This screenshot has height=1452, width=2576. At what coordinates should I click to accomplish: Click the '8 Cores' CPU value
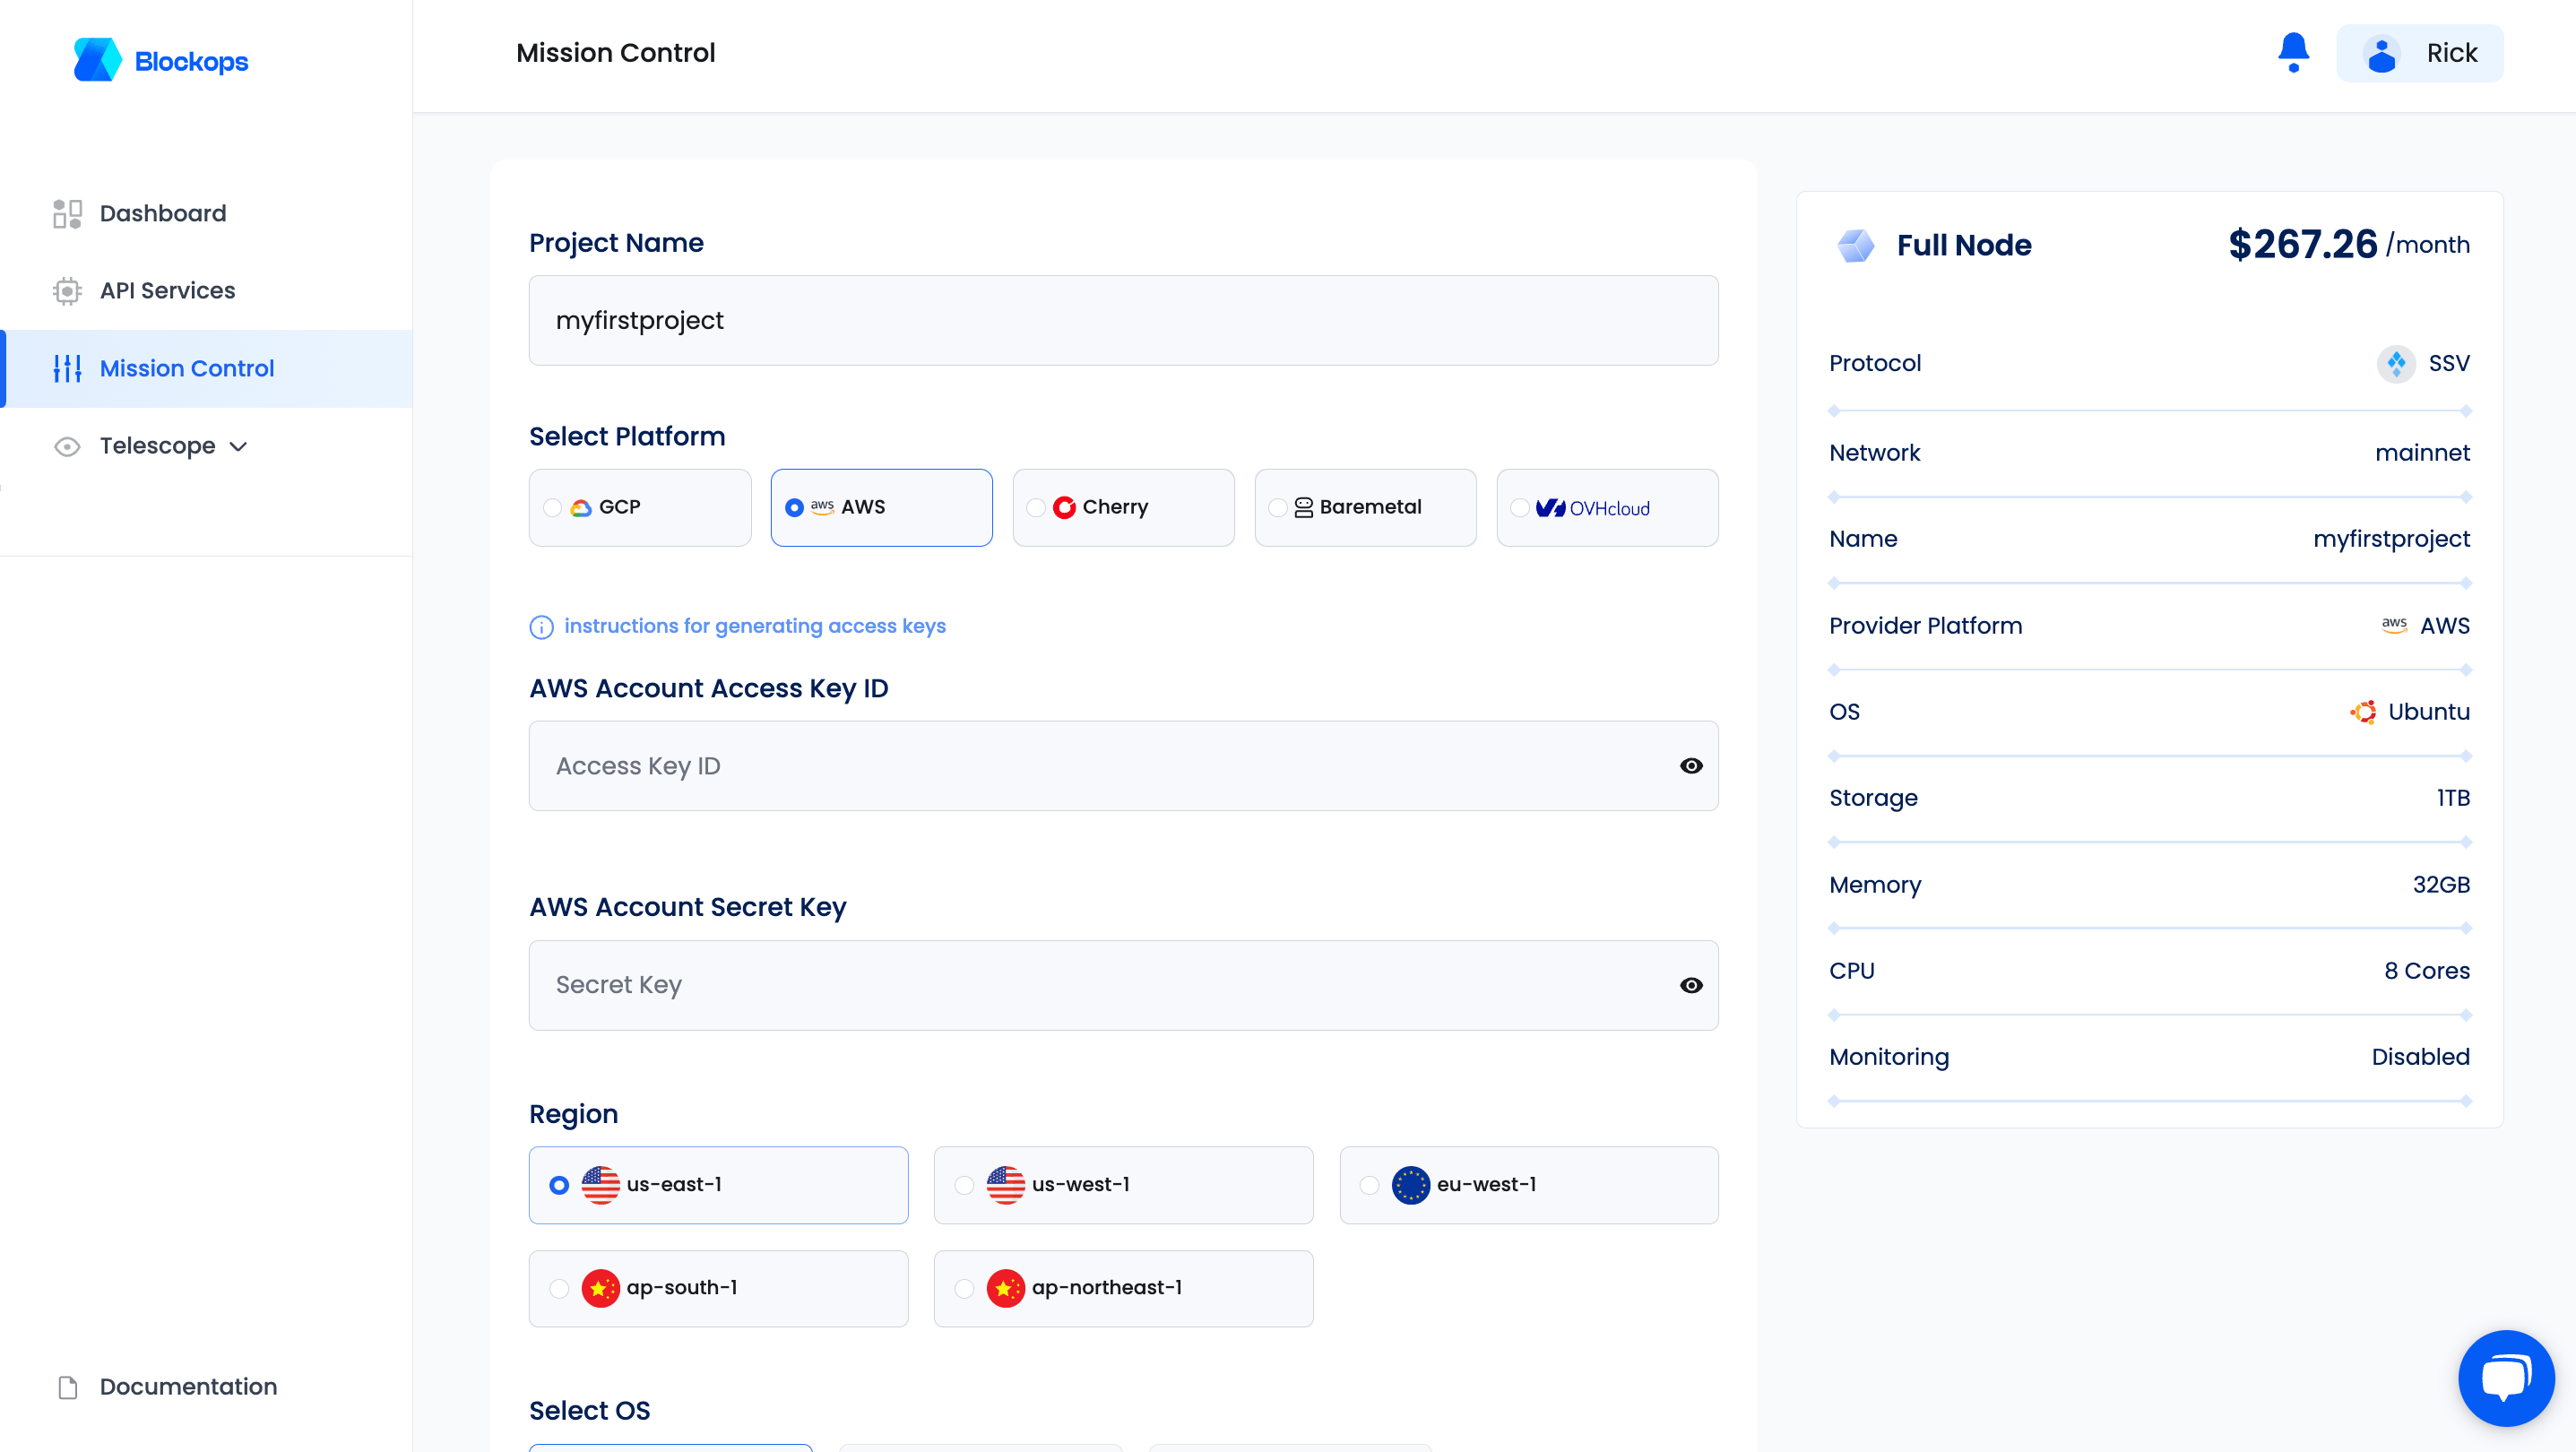2426,971
